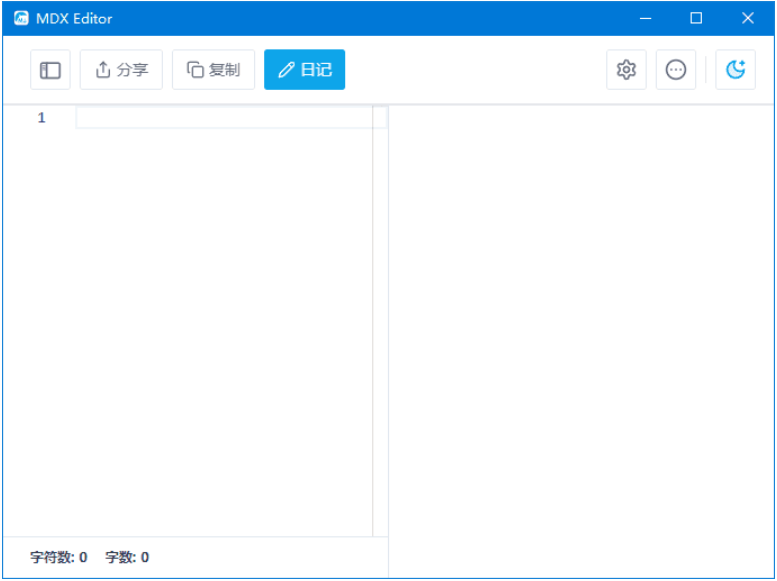This screenshot has width=777, height=581.
Task: Minimize the MDX Editor window
Action: (645, 18)
